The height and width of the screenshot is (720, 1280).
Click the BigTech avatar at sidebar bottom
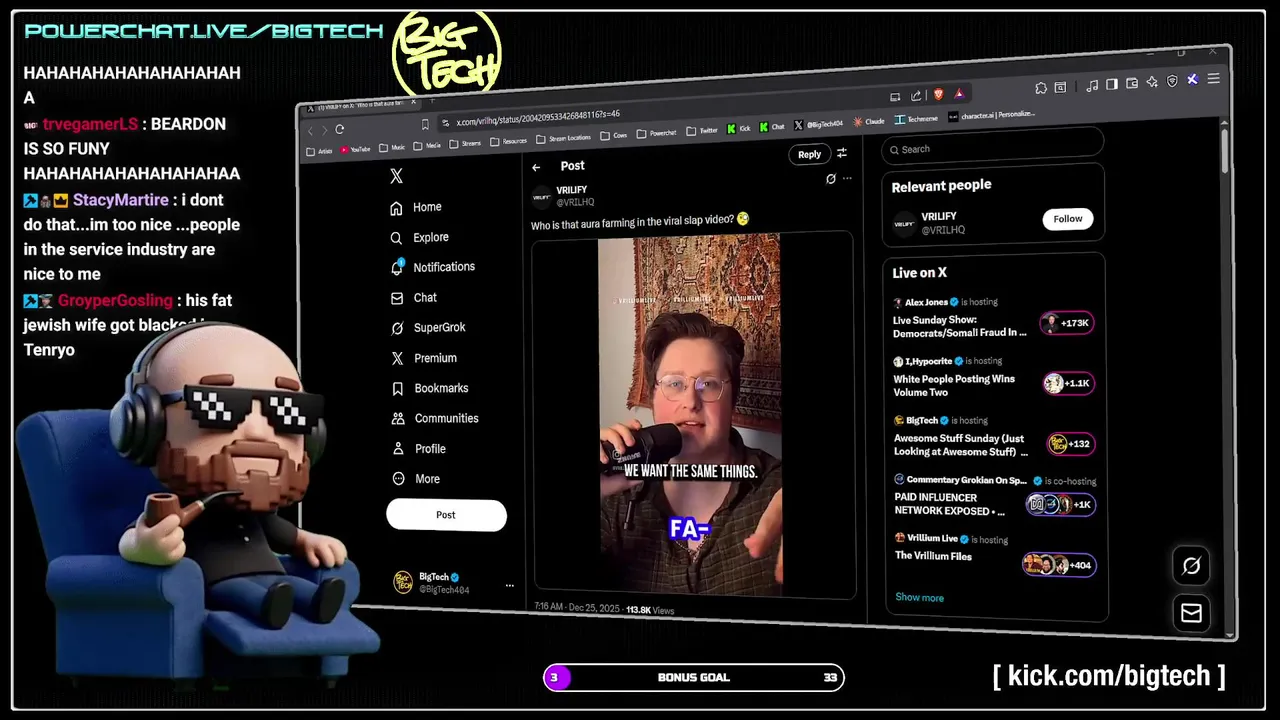tap(403, 583)
